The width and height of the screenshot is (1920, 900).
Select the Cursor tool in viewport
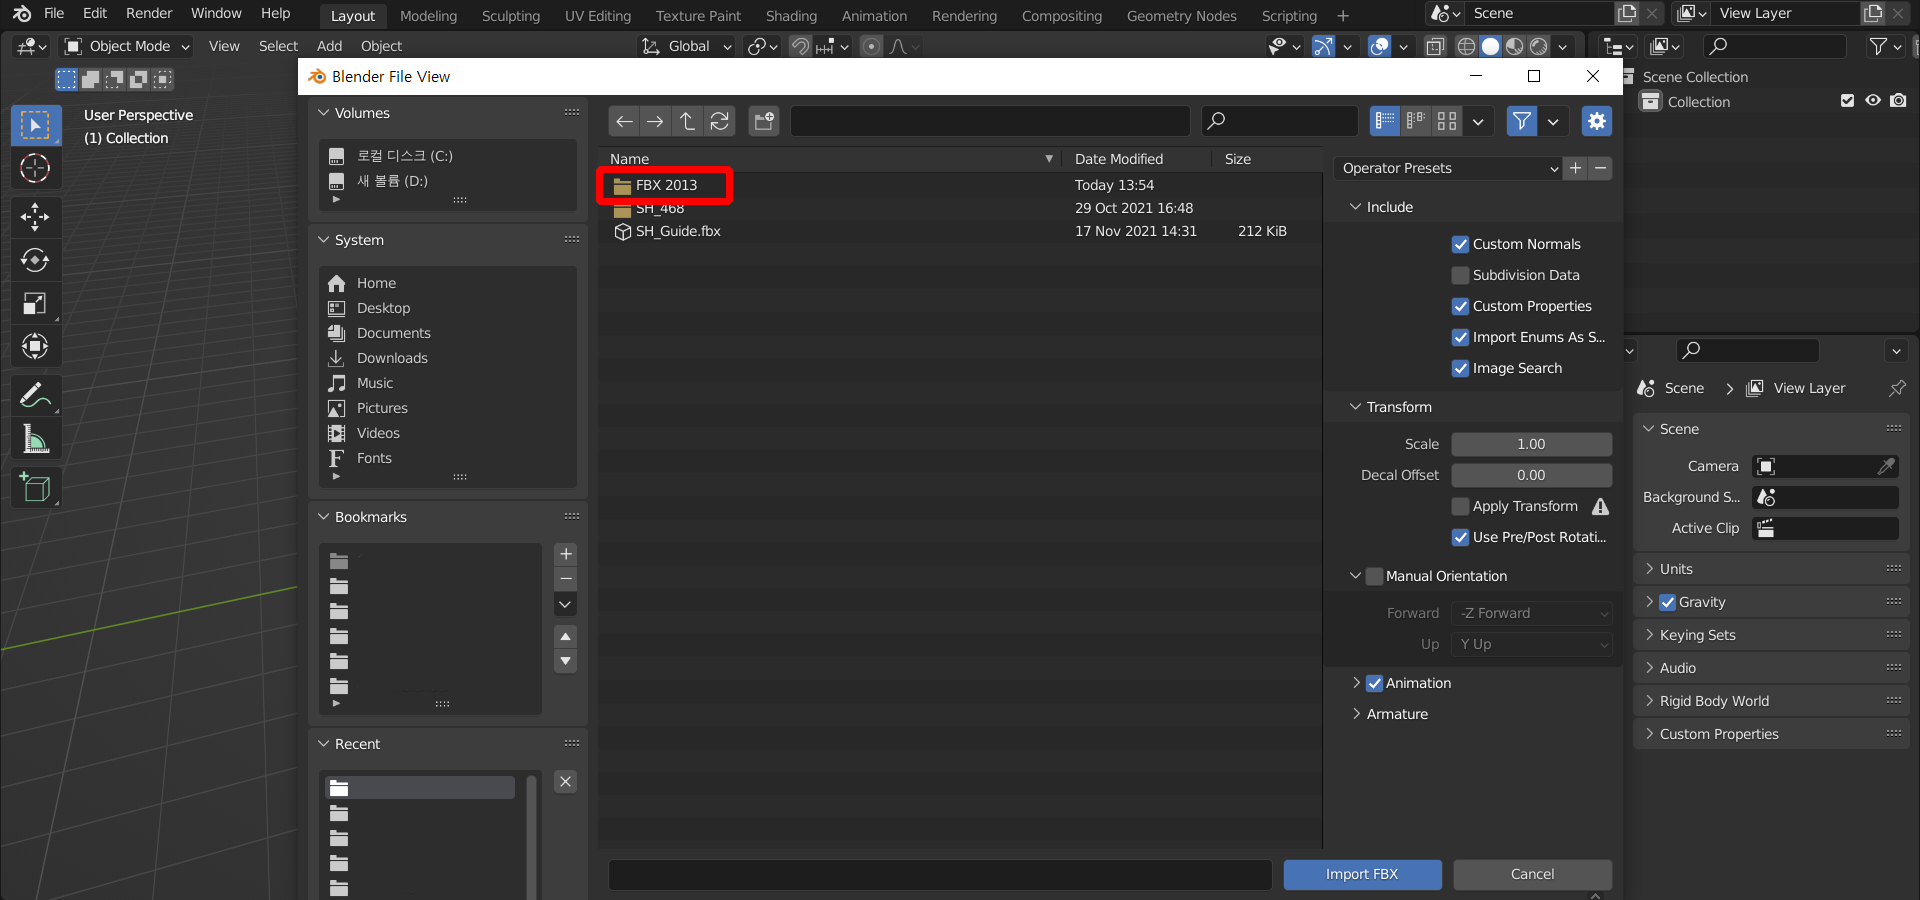(35, 169)
